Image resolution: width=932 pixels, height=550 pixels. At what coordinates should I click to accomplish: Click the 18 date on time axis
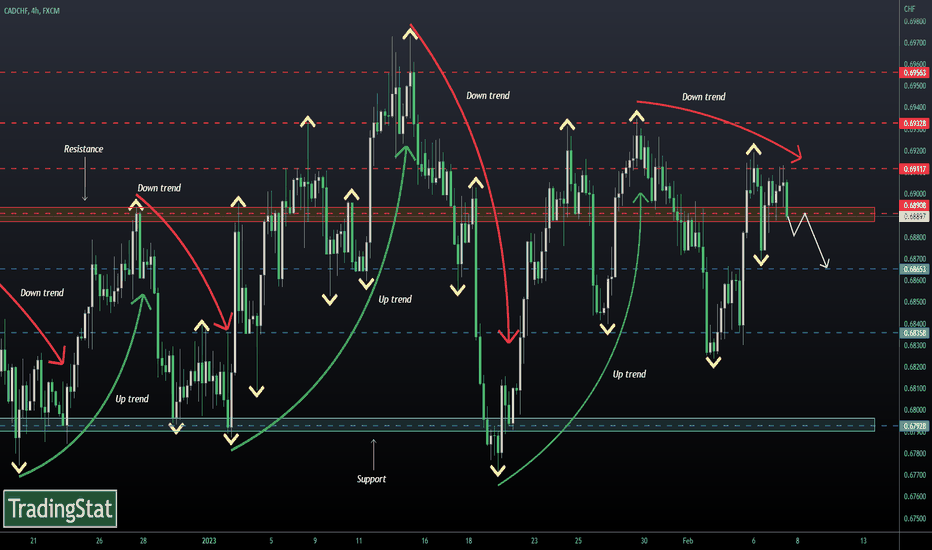click(x=468, y=541)
